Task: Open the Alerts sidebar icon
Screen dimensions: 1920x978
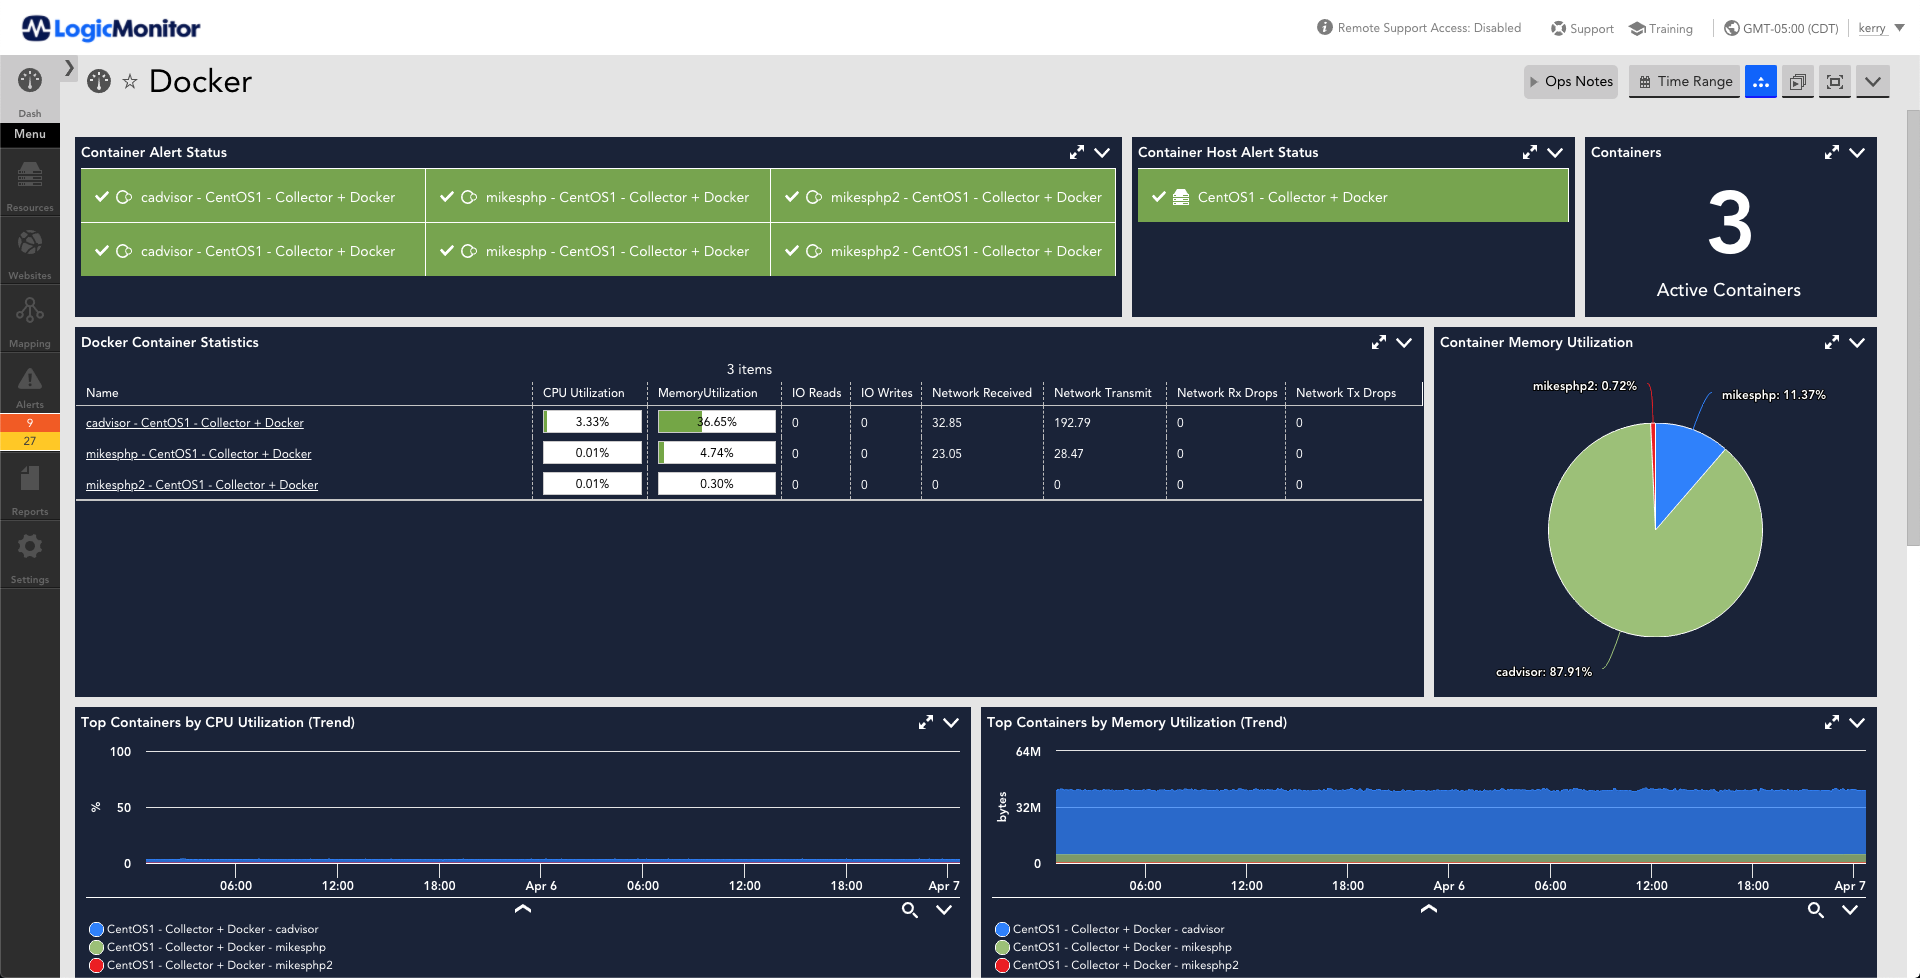Action: pyautogui.click(x=30, y=388)
